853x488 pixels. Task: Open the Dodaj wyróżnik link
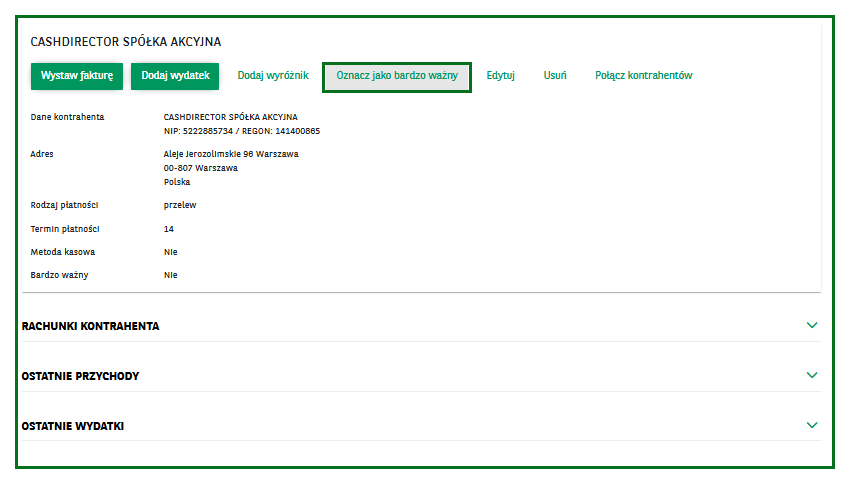[273, 76]
